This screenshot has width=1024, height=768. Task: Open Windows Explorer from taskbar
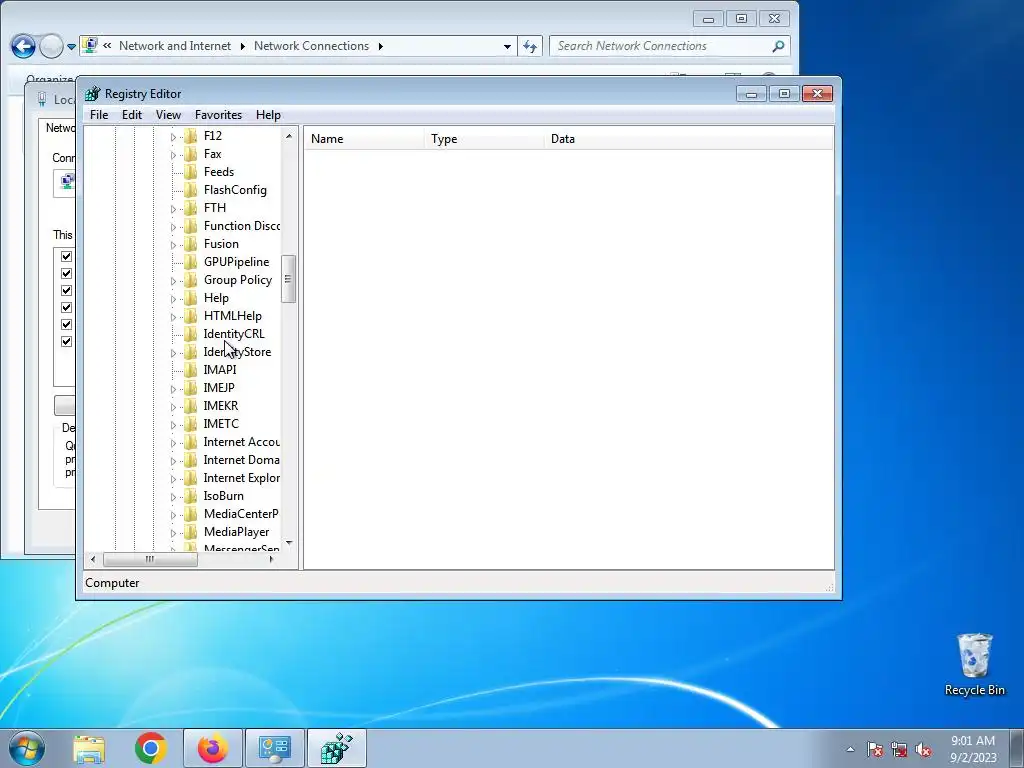(x=89, y=748)
